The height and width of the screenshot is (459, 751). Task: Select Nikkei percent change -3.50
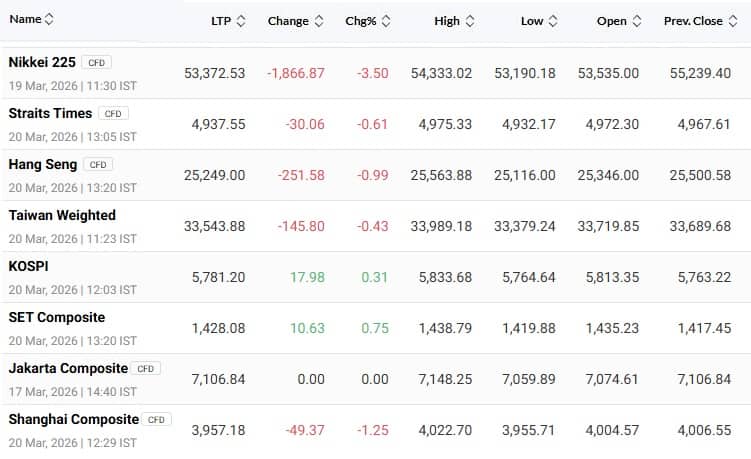click(x=372, y=73)
